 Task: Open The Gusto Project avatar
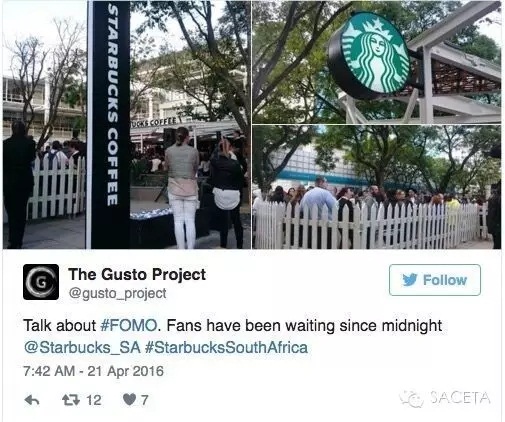pos(41,282)
